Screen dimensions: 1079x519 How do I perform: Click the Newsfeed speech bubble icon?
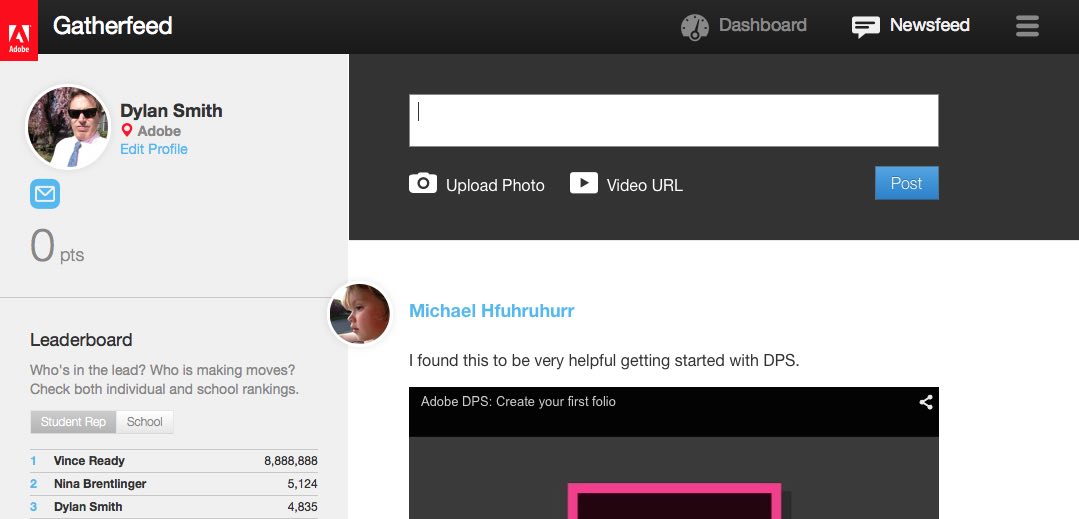865,27
